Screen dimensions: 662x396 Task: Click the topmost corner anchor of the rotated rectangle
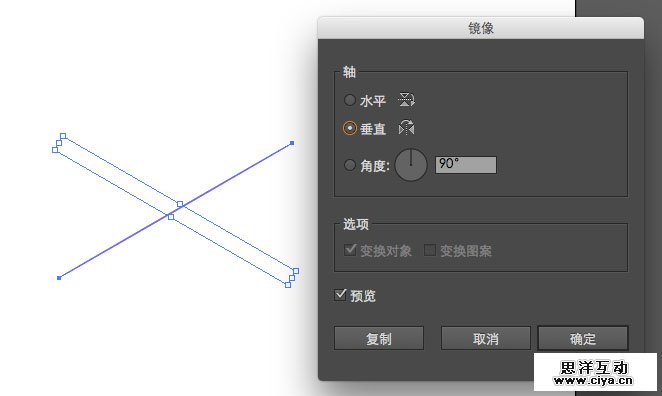click(63, 136)
